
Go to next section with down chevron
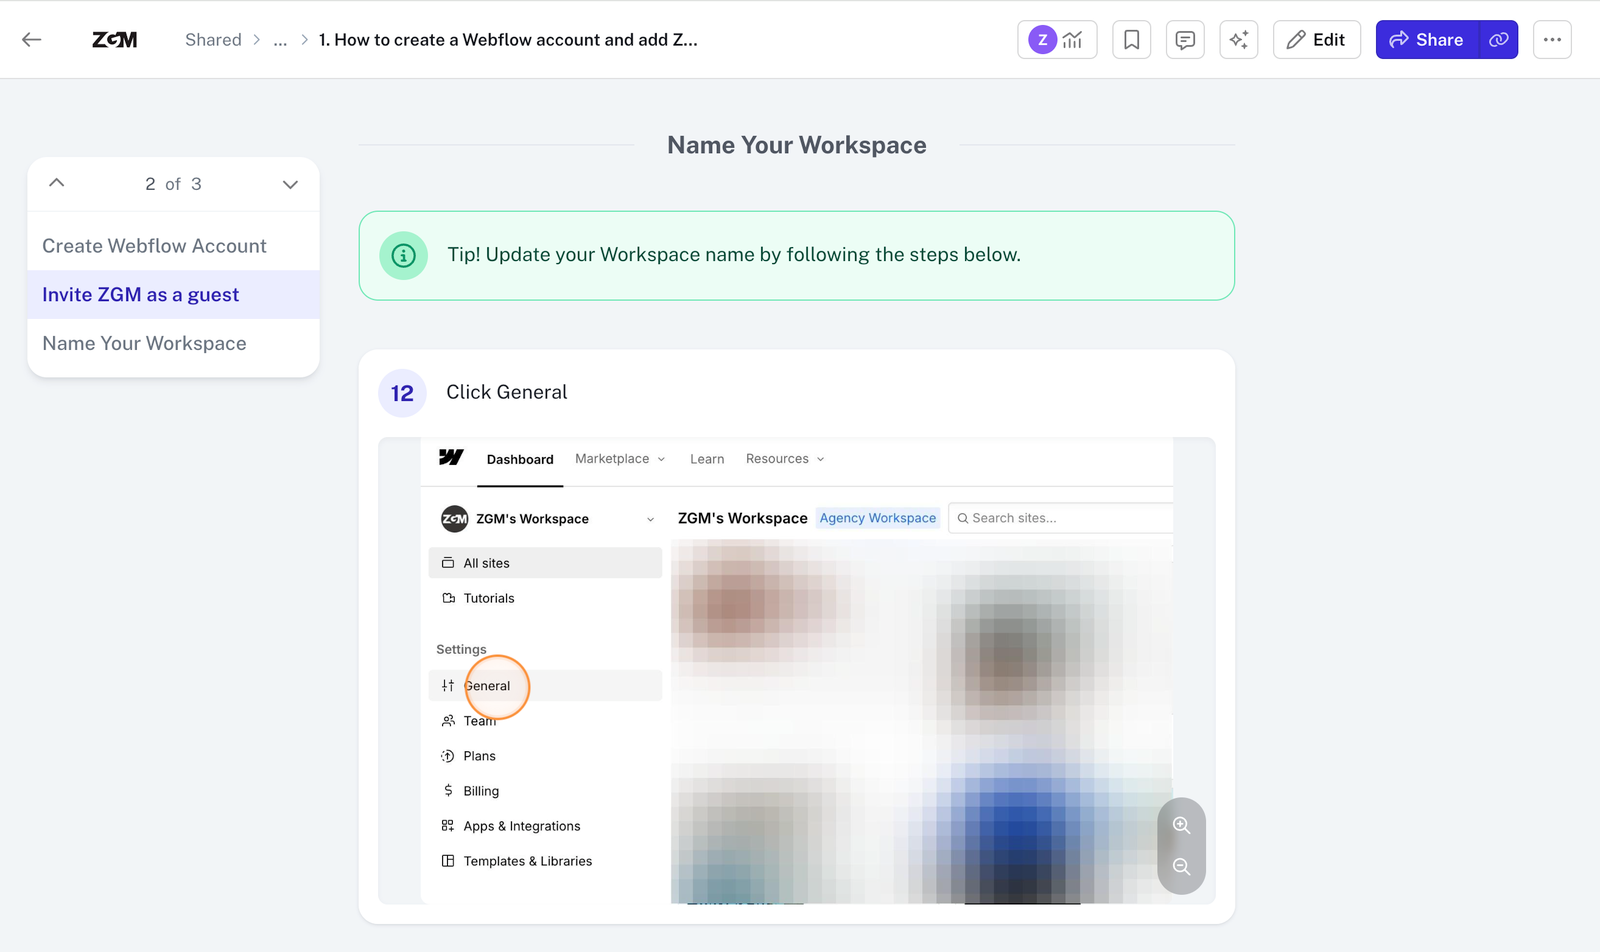pos(290,184)
